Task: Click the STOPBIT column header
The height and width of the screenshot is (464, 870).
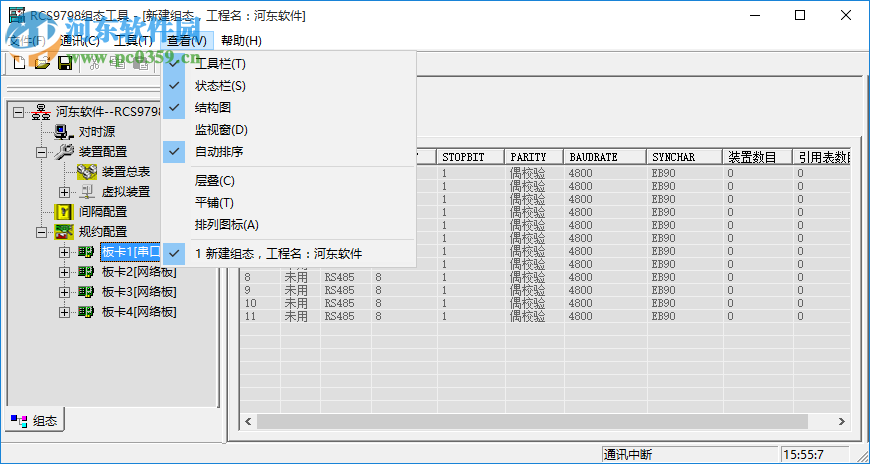Action: (x=471, y=157)
